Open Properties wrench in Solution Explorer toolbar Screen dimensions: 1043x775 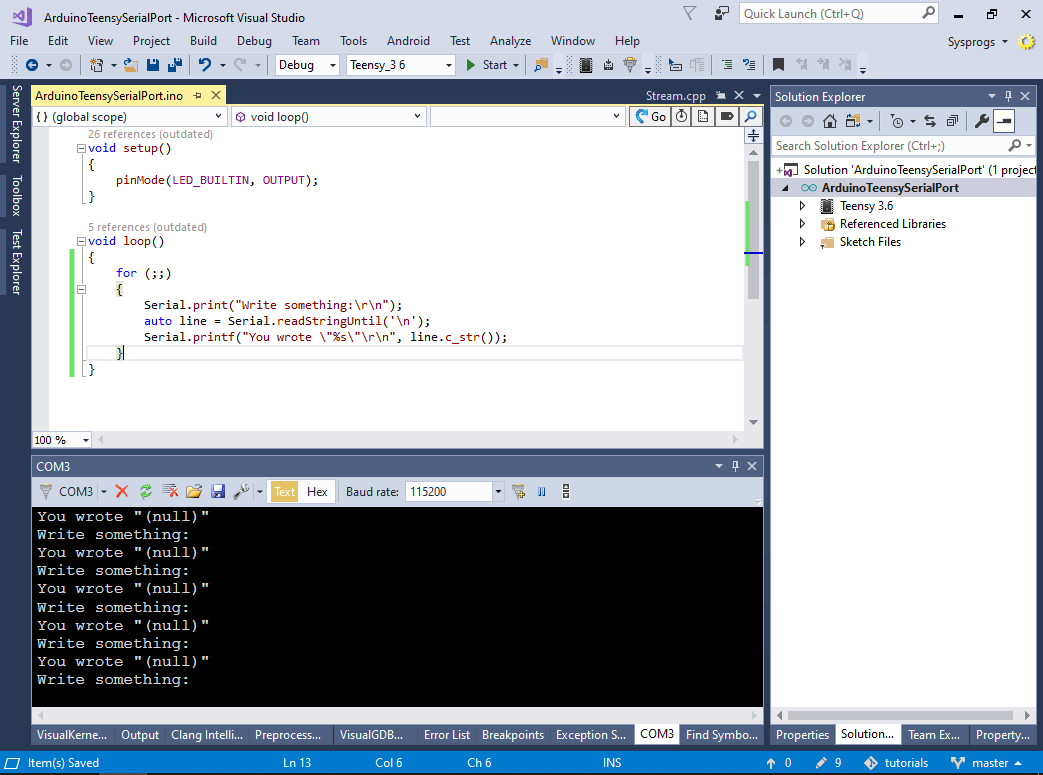(x=982, y=121)
